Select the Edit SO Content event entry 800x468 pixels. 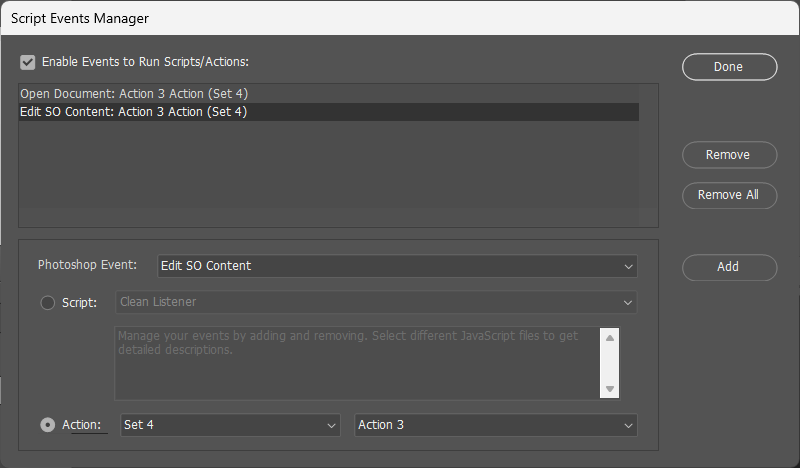[134, 112]
